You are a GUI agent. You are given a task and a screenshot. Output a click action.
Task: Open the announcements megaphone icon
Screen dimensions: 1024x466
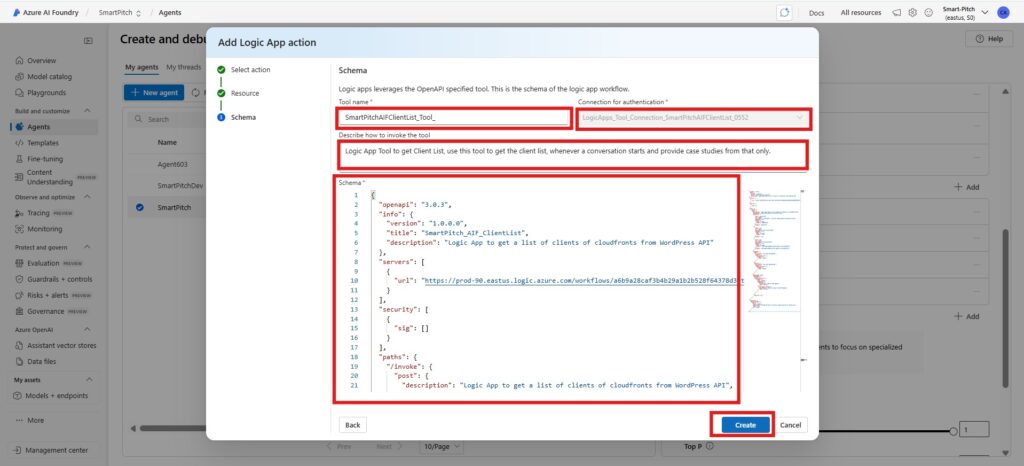pos(897,12)
